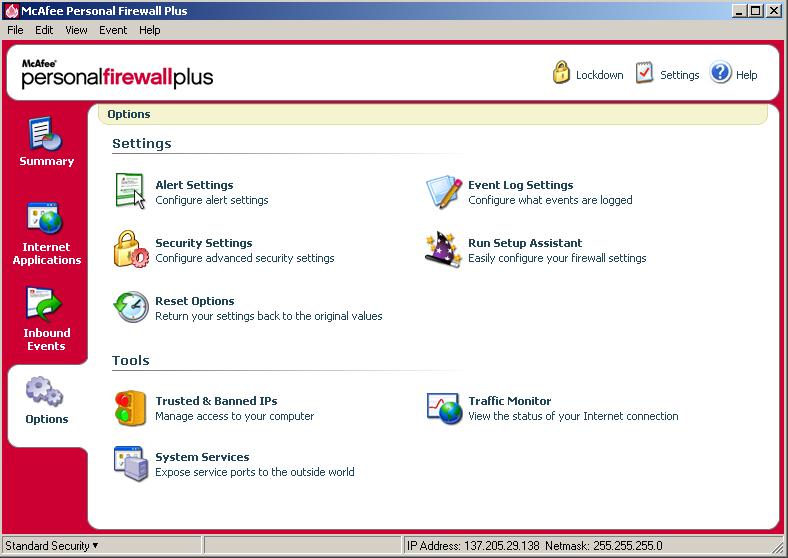Click the Options gears sidebar icon
Screen dimensions: 788x558
coord(44,391)
